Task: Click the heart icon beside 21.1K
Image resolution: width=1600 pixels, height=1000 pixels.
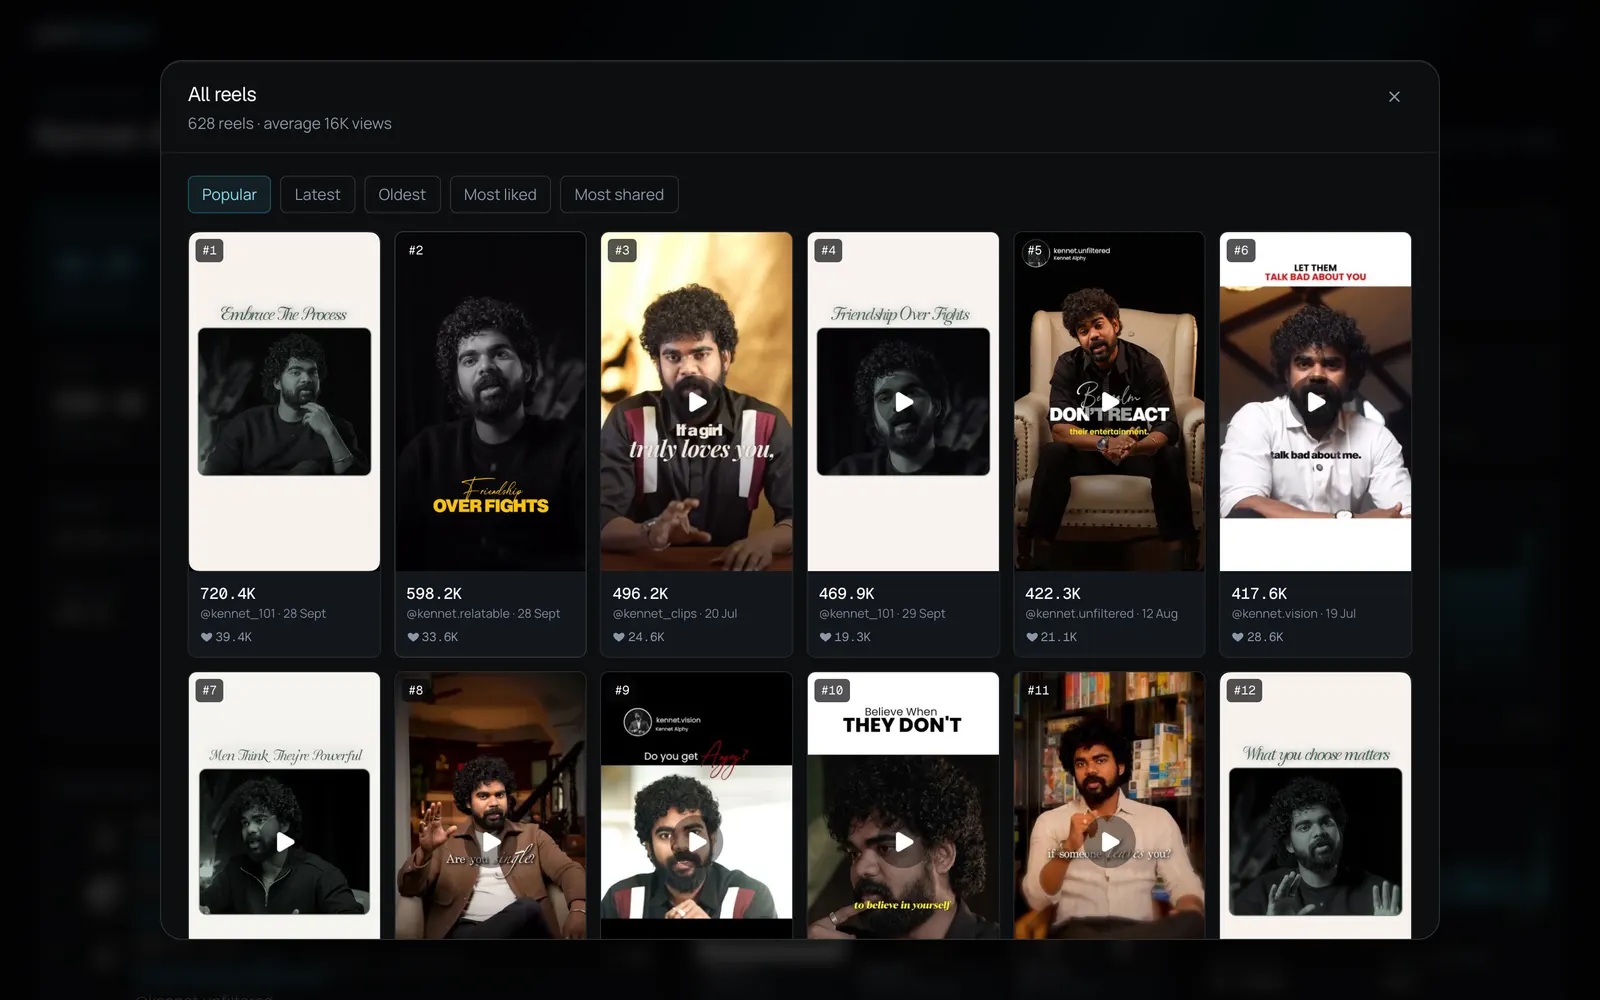Action: coord(1032,637)
